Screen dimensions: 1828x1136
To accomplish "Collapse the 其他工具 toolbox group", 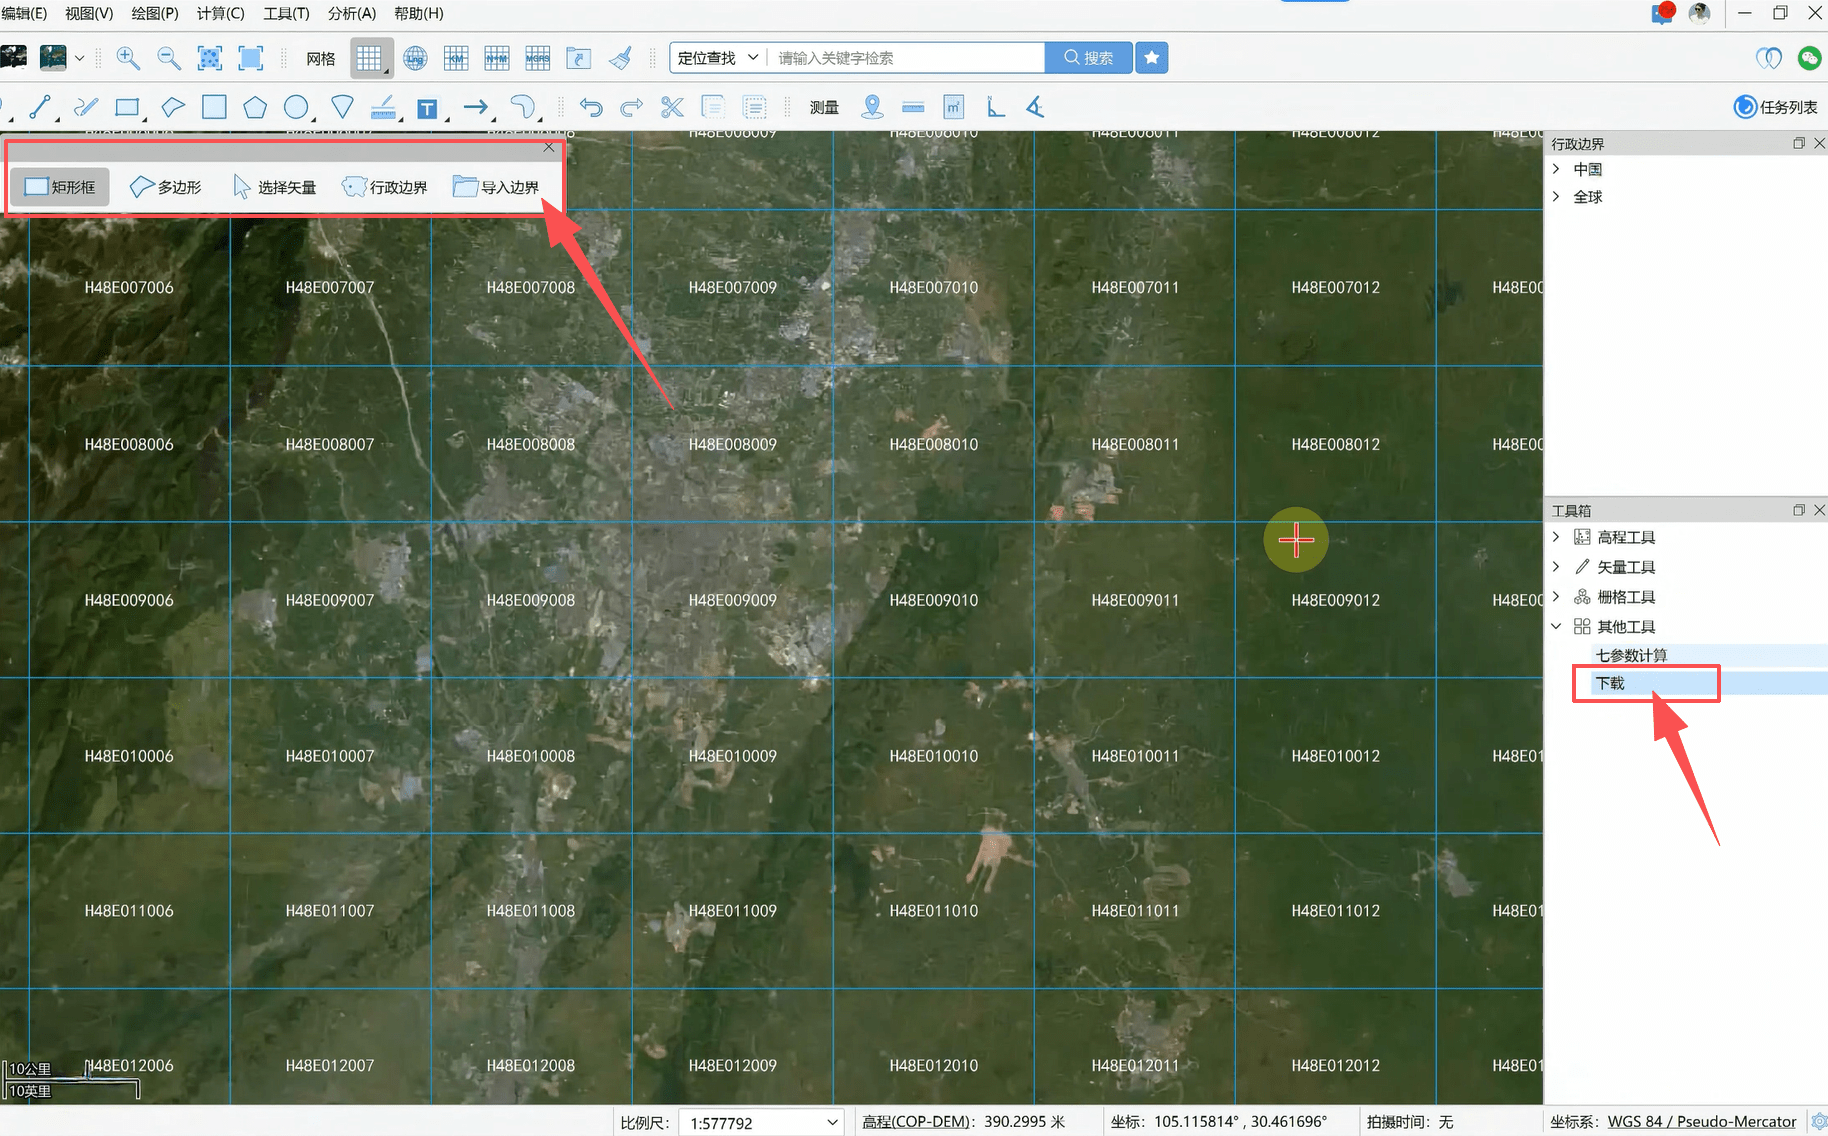I will (x=1556, y=627).
